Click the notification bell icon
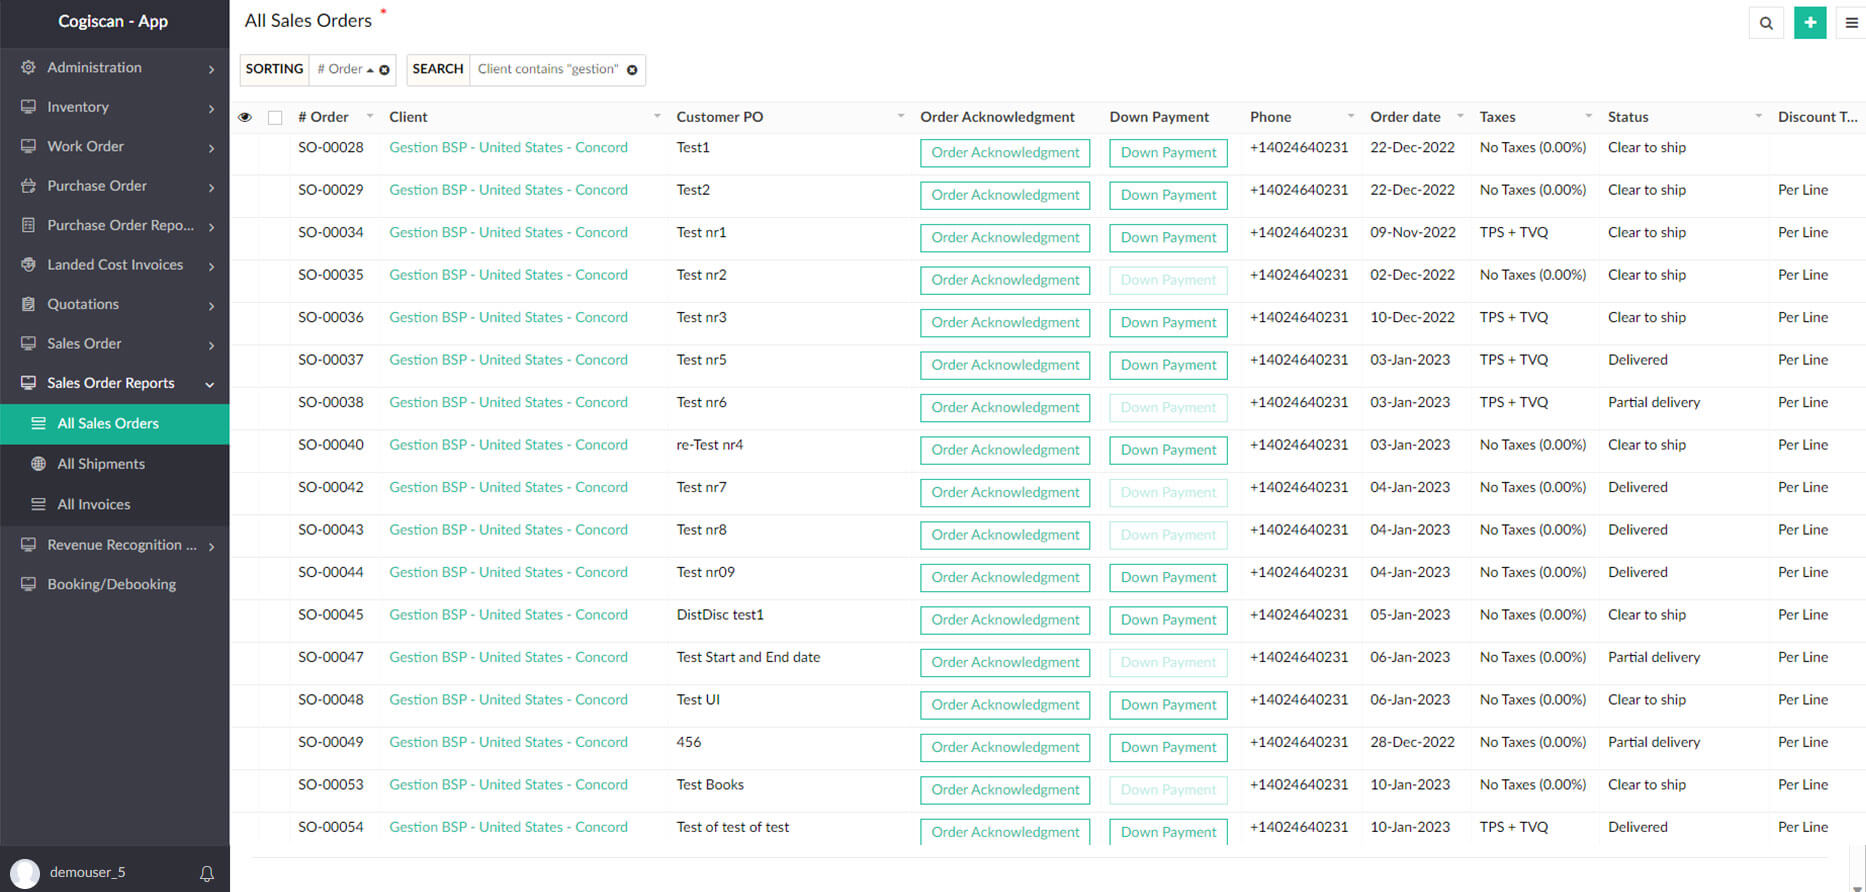Screen dimensions: 1866x892 (207, 873)
